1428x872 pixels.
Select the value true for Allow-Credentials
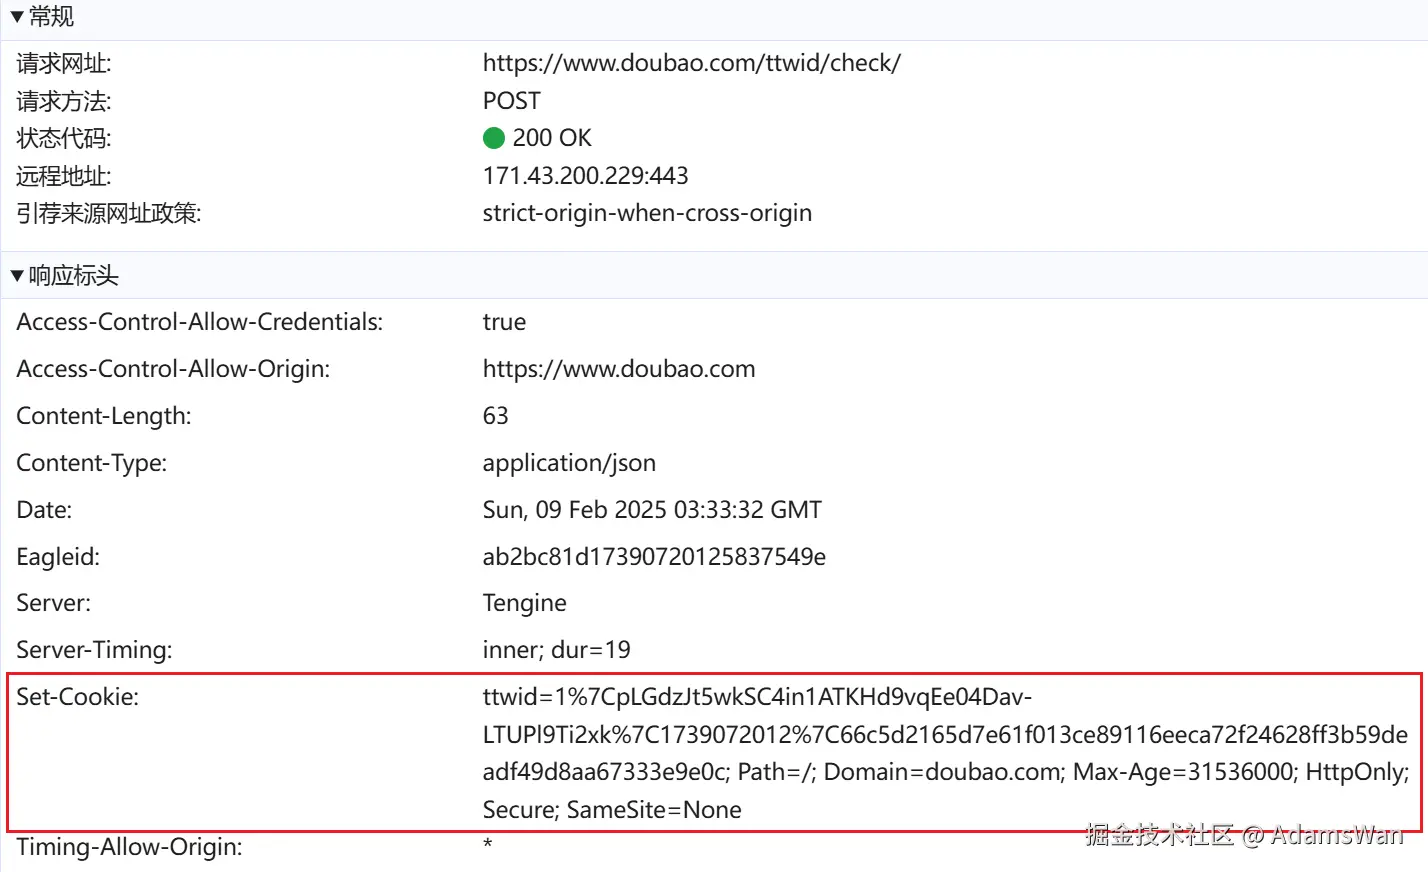(504, 322)
